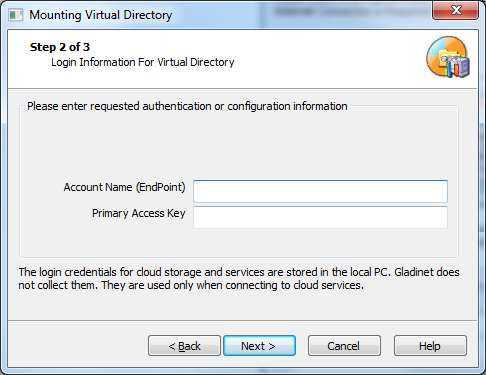Open Help for this wizard step

(x=430, y=346)
